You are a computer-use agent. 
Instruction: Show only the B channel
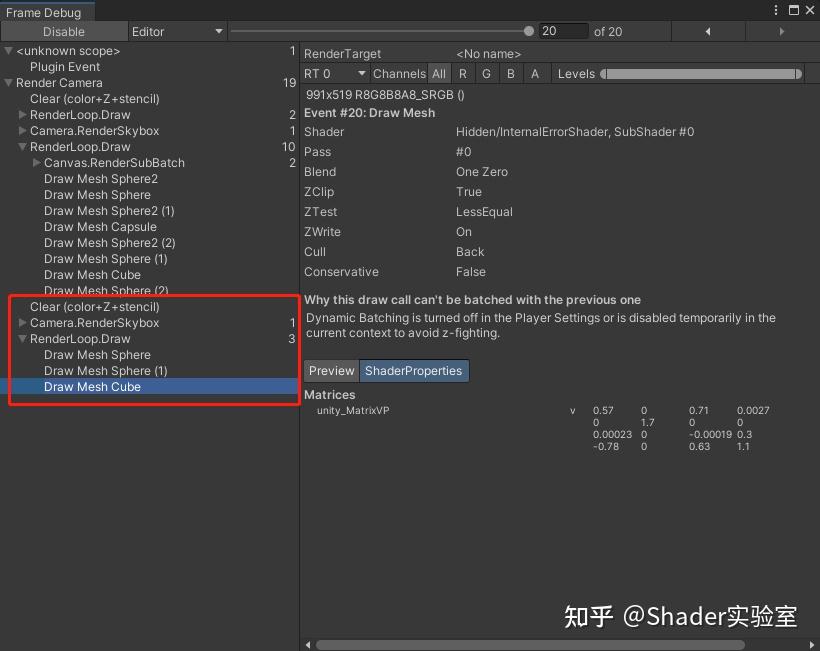tap(510, 73)
